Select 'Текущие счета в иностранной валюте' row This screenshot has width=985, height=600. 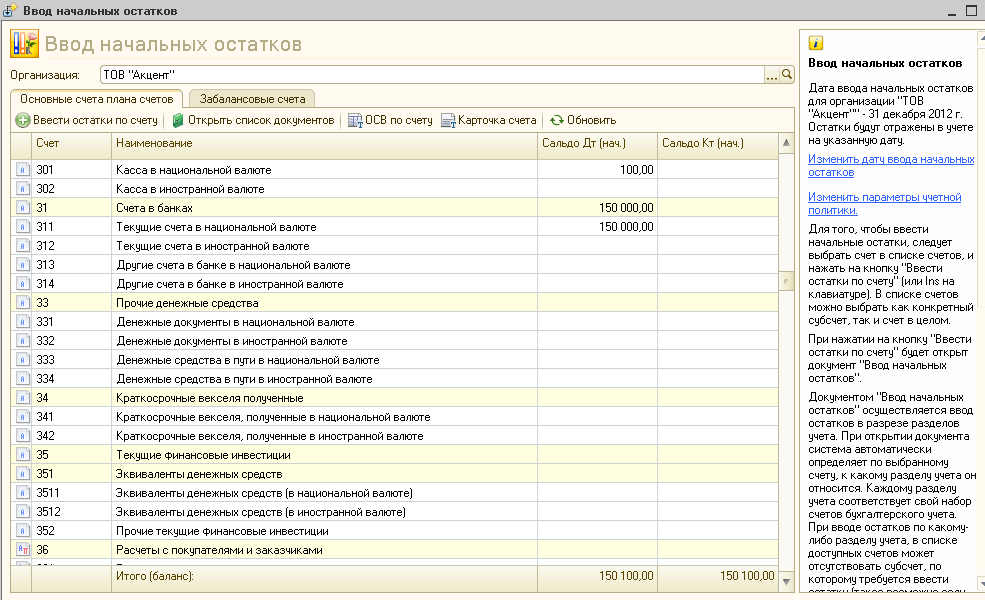[x=395, y=246]
